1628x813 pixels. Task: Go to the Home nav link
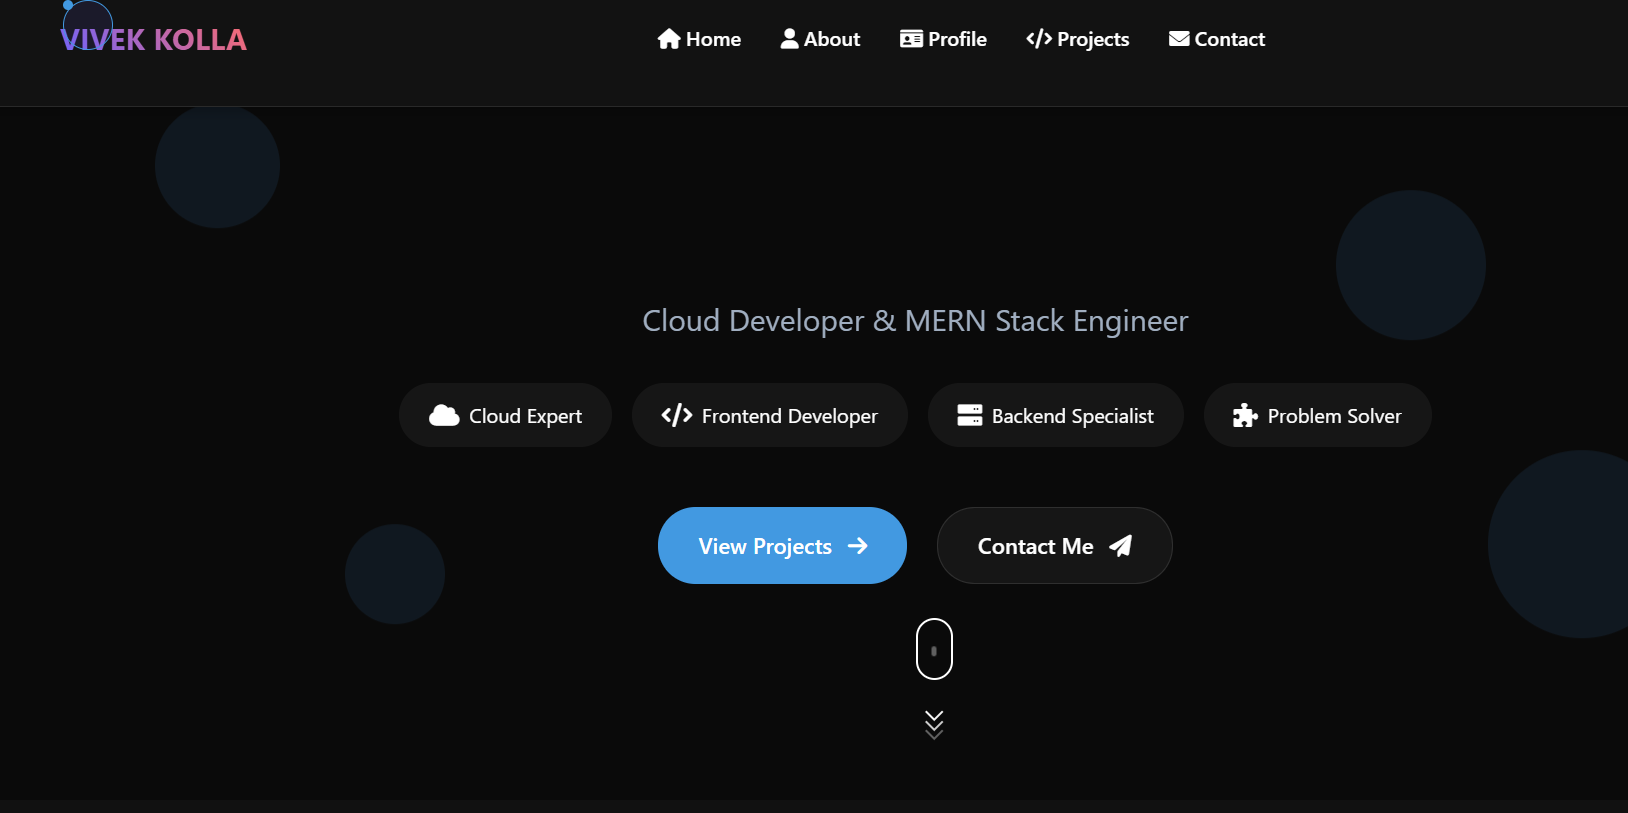tap(699, 39)
